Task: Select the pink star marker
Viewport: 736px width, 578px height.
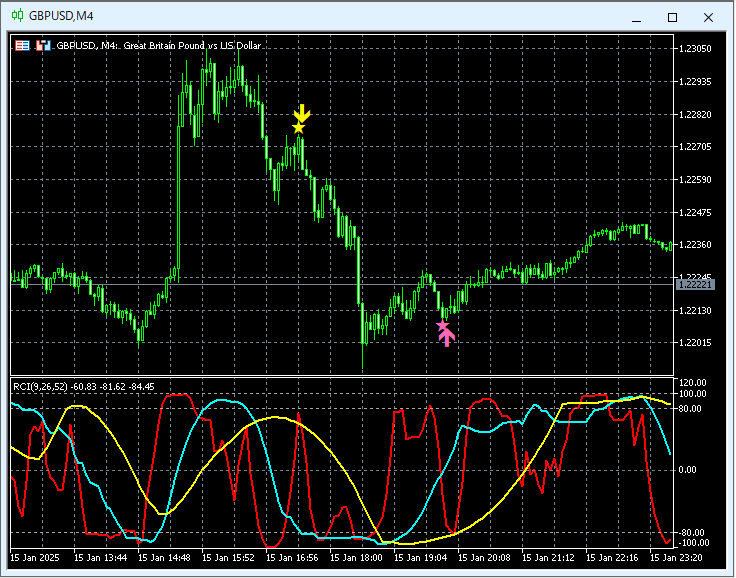Action: tap(443, 325)
